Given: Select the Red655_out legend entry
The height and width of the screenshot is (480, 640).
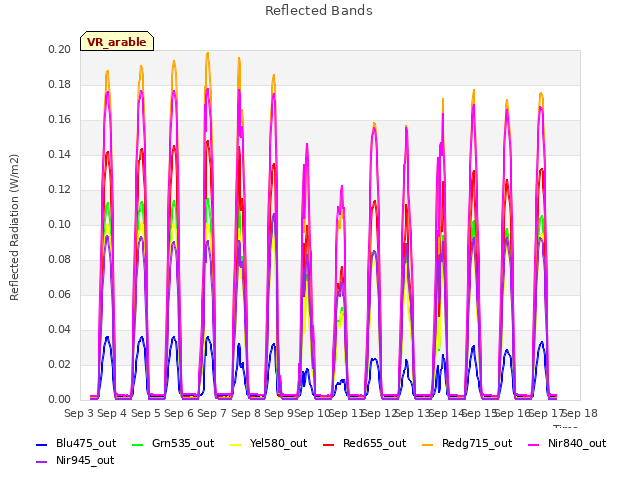Looking at the screenshot, I should [364, 444].
